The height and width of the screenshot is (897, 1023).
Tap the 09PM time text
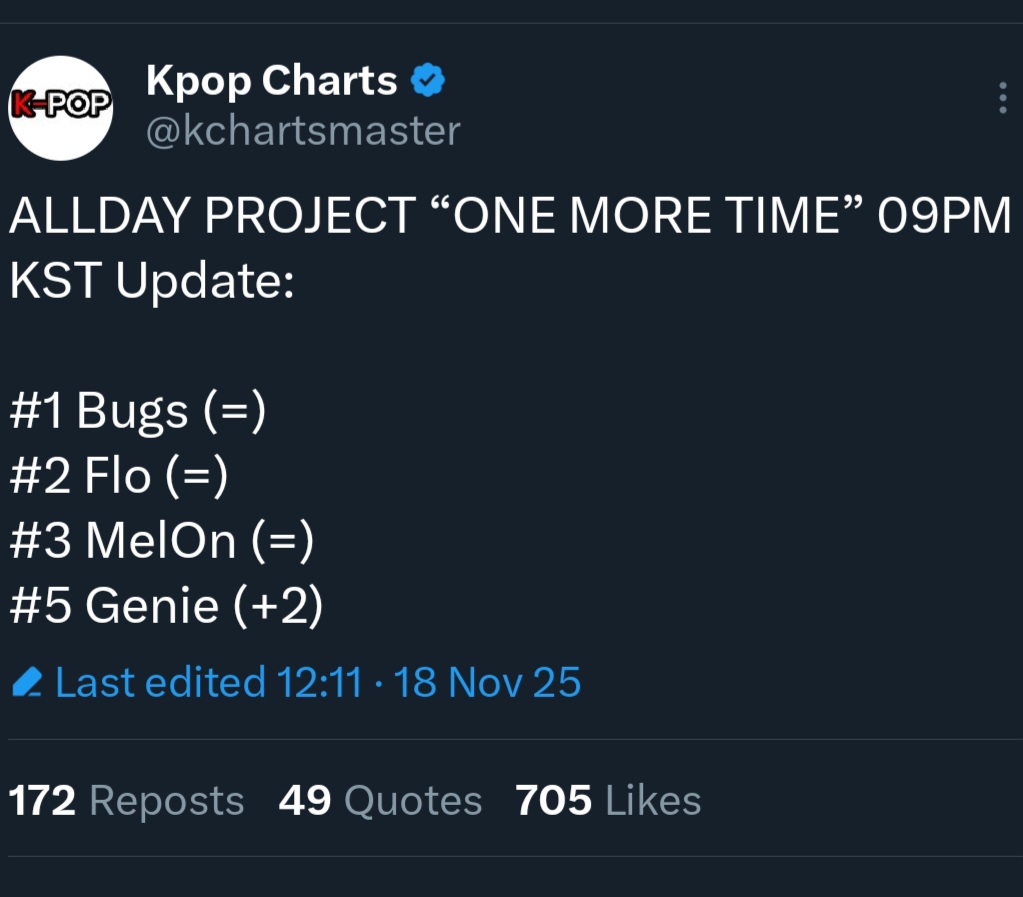[x=944, y=216]
